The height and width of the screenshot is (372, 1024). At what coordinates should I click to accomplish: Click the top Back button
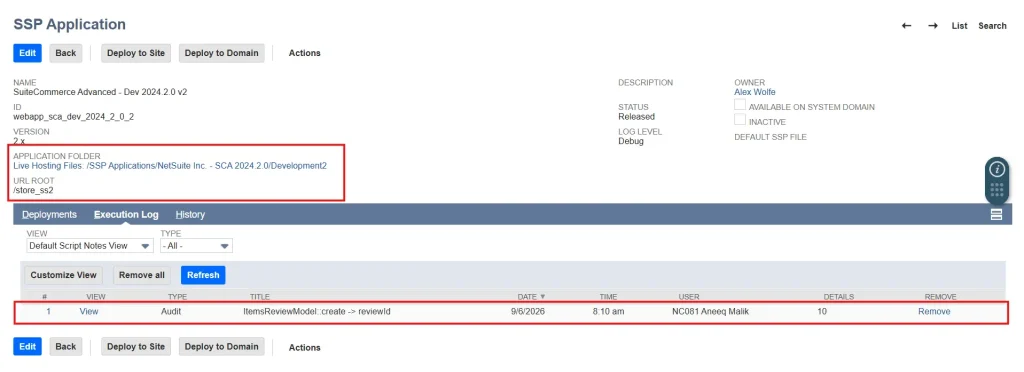[x=65, y=53]
